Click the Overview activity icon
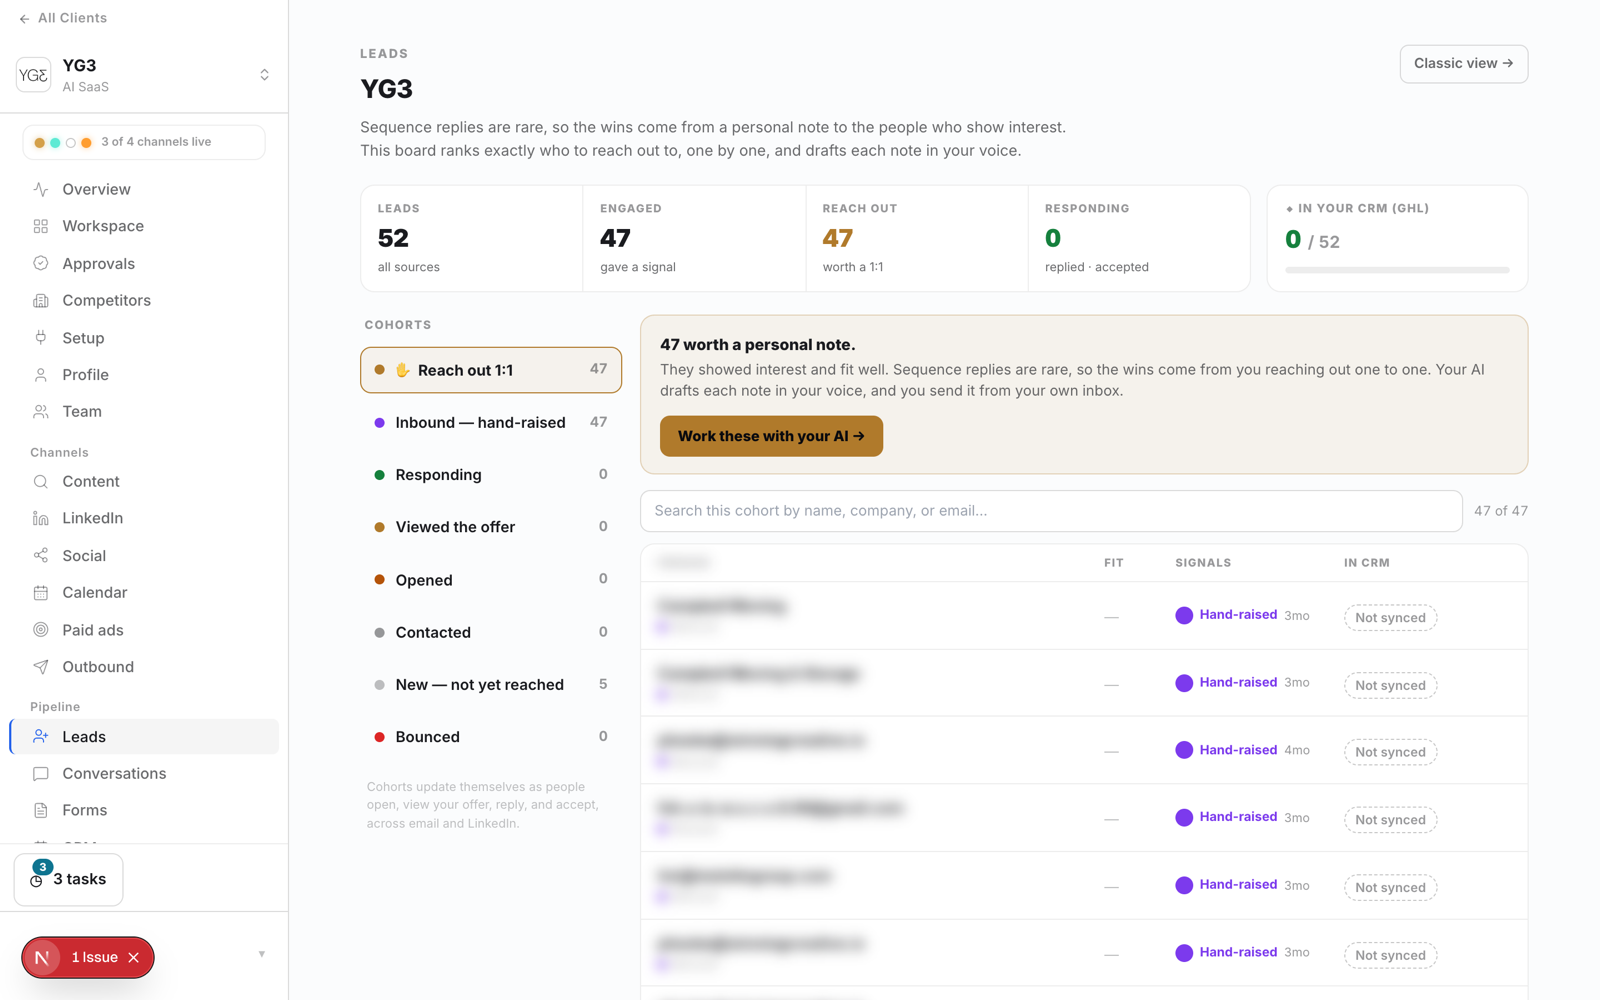Viewport: 1600px width, 1000px height. click(x=41, y=189)
